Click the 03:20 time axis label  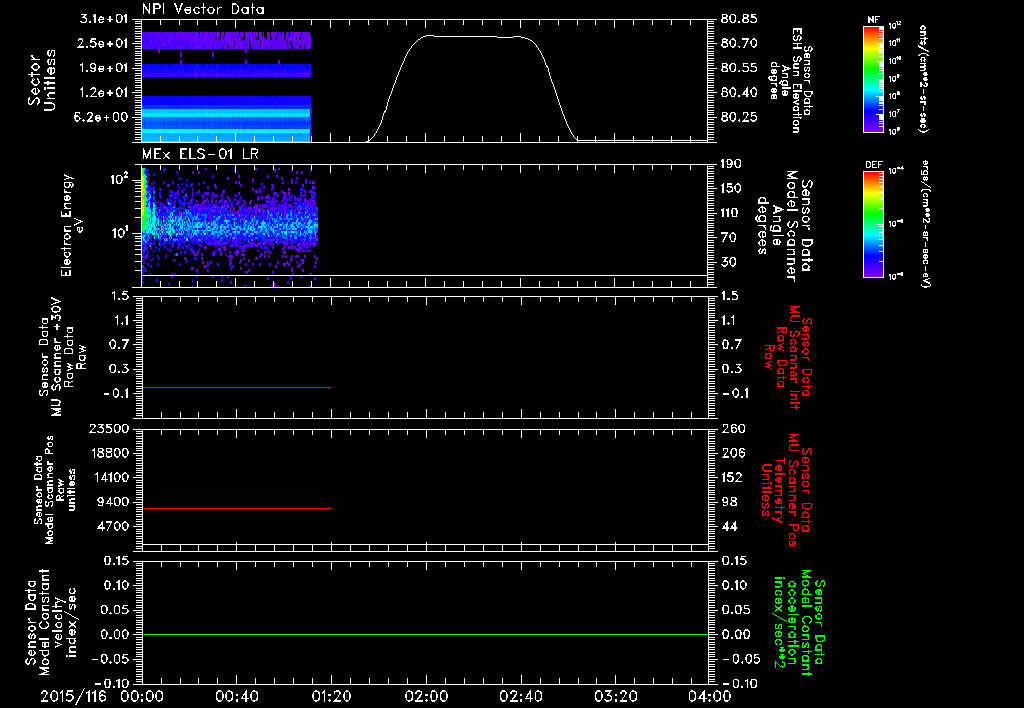[615, 696]
